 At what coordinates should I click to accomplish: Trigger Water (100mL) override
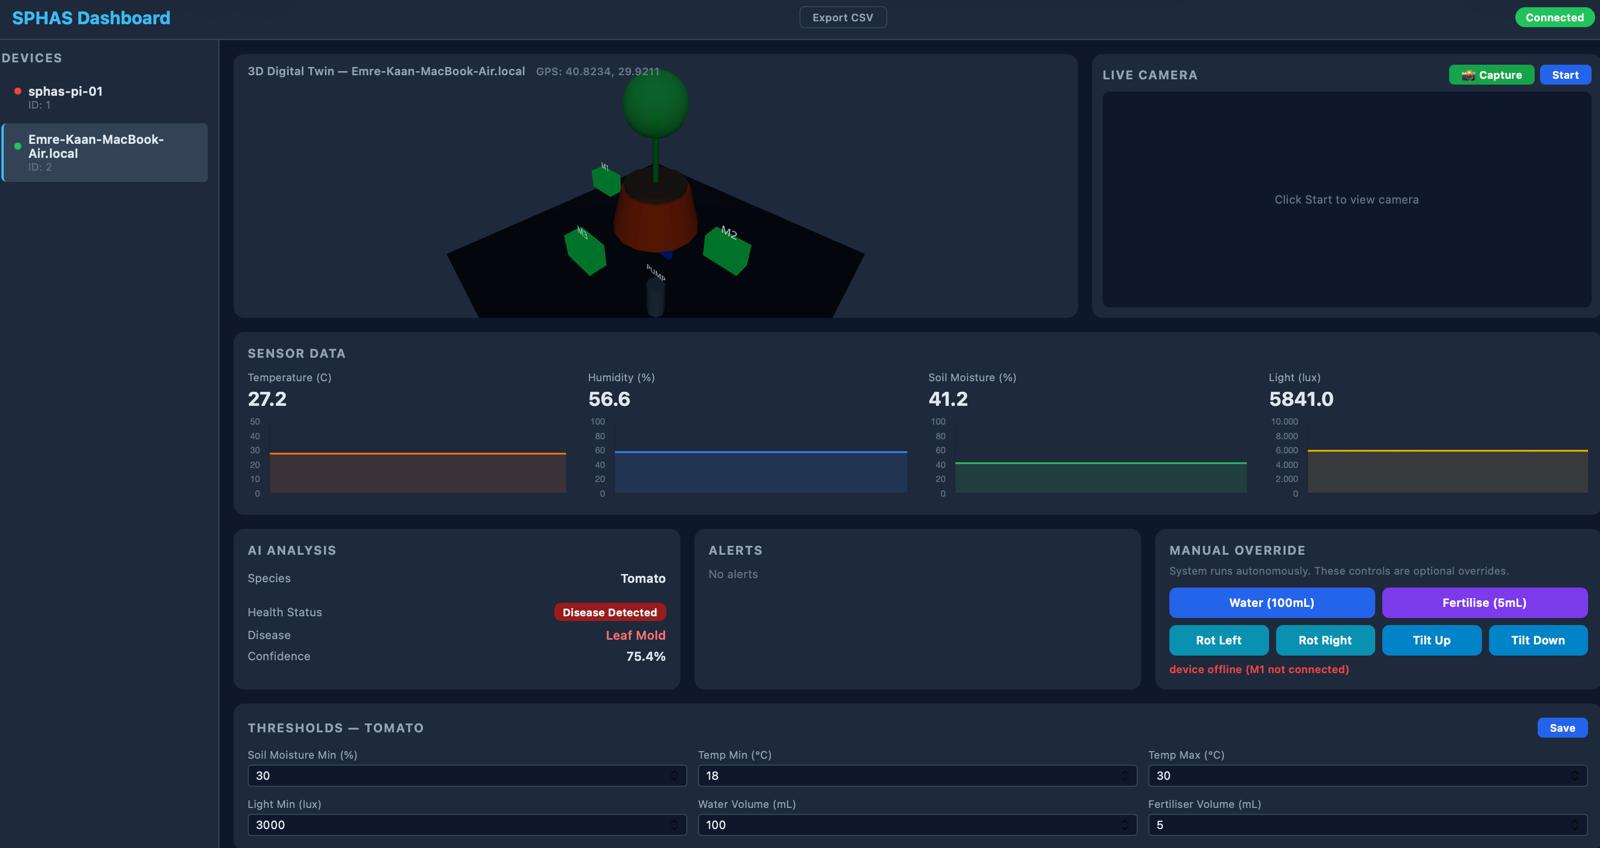(x=1272, y=603)
